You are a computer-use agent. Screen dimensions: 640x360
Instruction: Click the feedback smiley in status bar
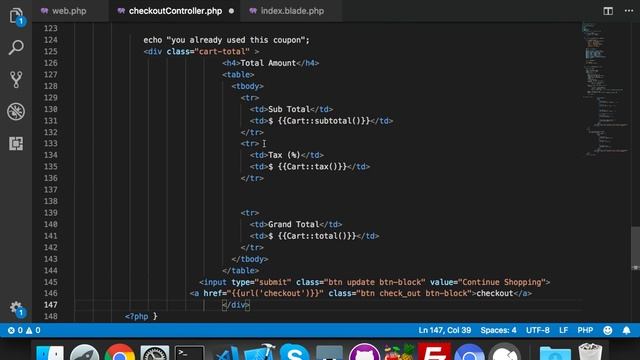tap(607, 330)
